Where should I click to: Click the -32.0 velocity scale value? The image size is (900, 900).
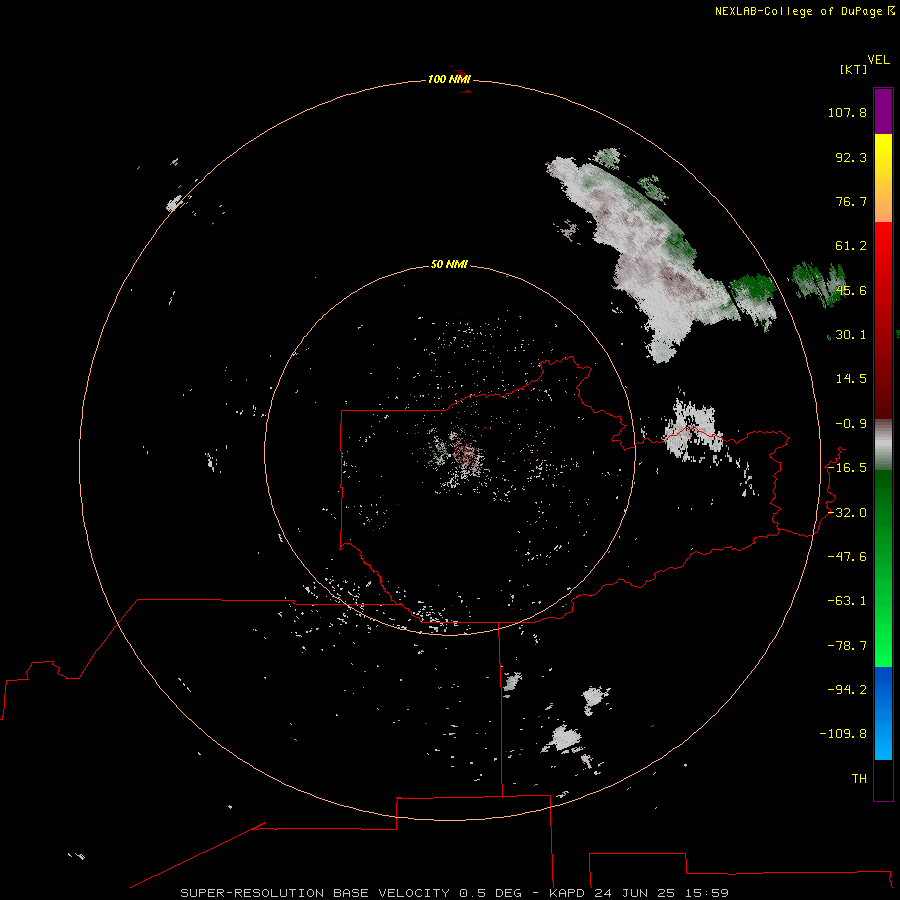[847, 513]
